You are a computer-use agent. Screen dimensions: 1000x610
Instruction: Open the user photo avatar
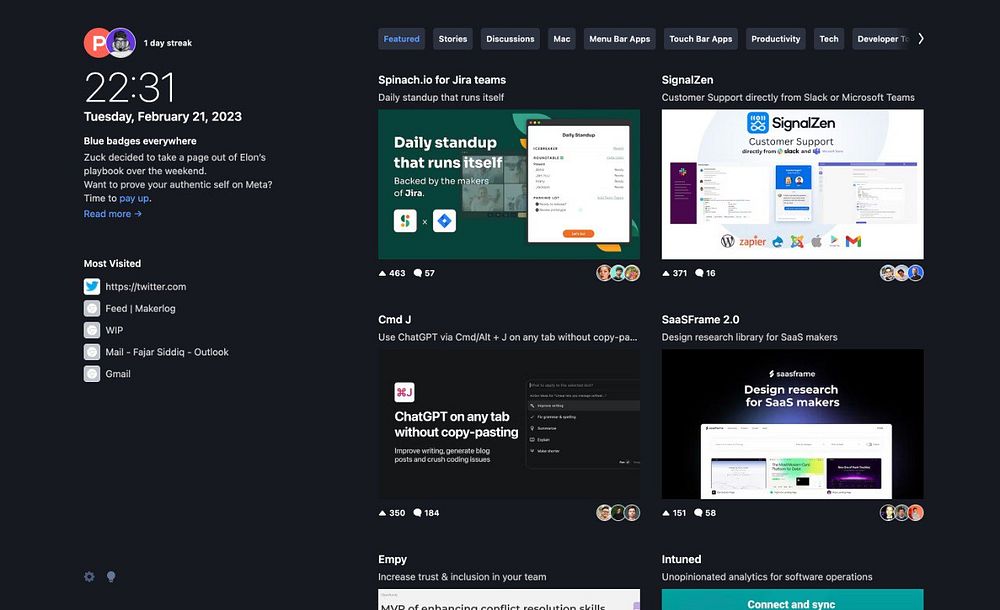coord(121,43)
